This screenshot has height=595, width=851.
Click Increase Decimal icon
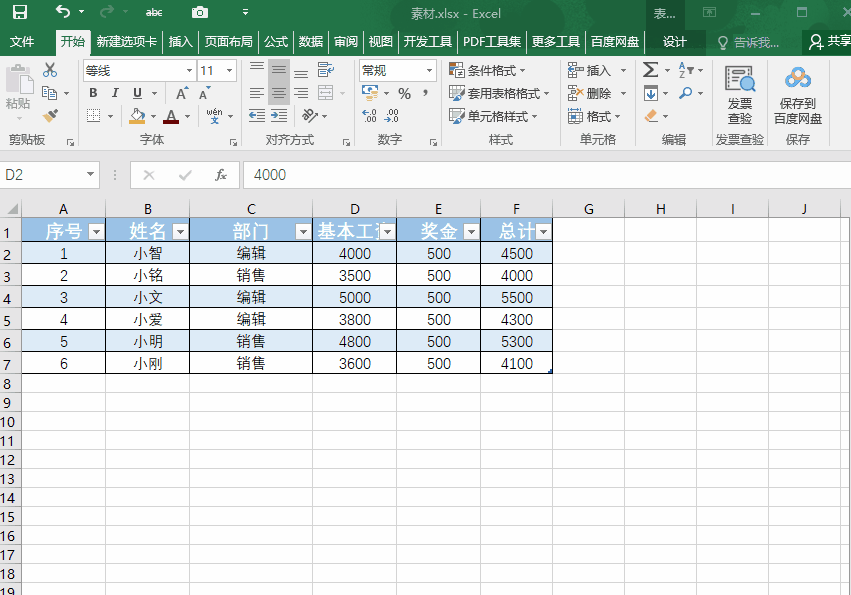pos(369,116)
